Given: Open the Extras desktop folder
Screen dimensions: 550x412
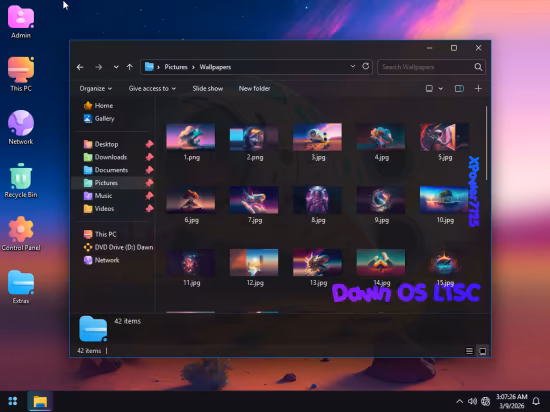Looking at the screenshot, I should click(21, 287).
